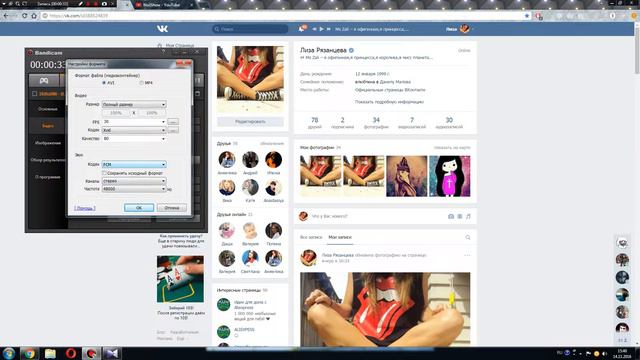The height and width of the screenshot is (360, 640).
Task: Click next track in VK header player
Action: [329, 29]
